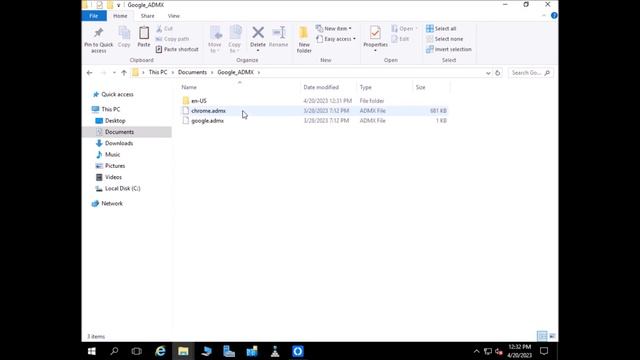The image size is (640, 360).
Task: Select the en-US folder
Action: pos(314,100)
